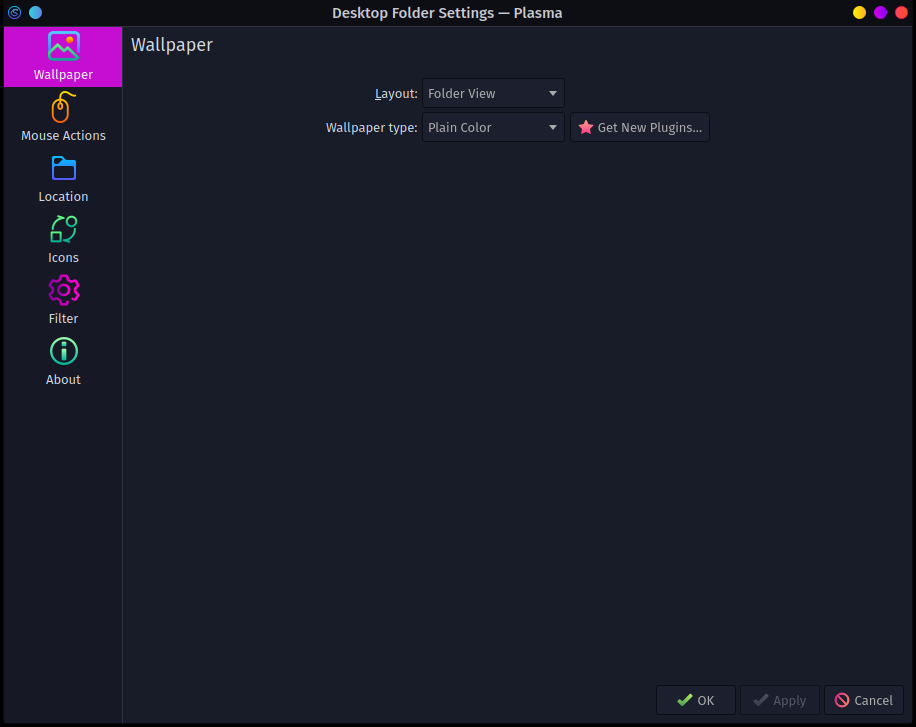Go to the Location settings page
The width and height of the screenshot is (916, 727).
pos(63,179)
